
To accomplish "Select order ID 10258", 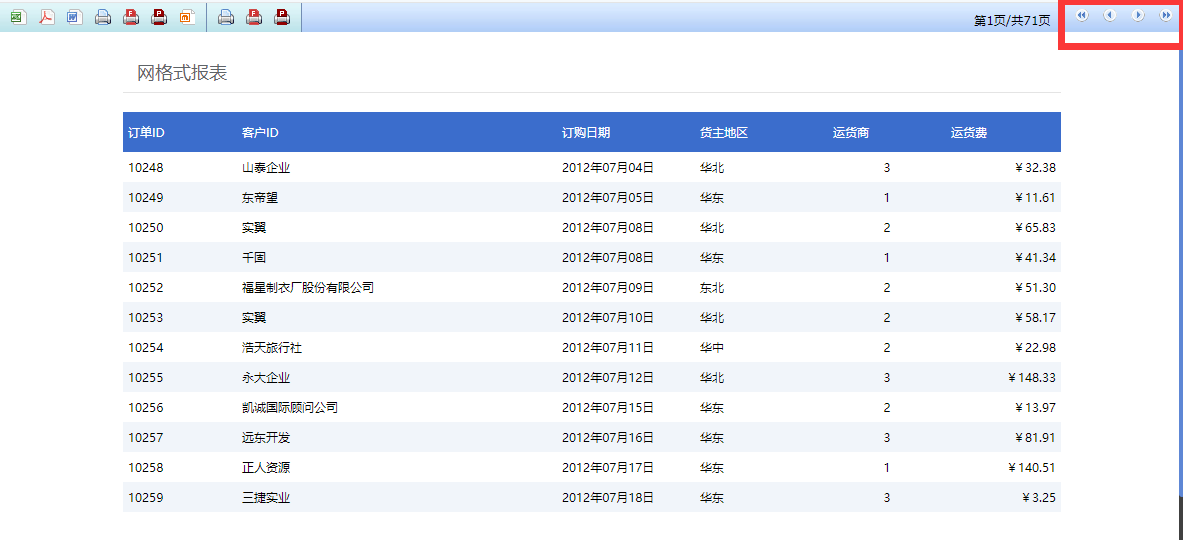I will [x=146, y=468].
